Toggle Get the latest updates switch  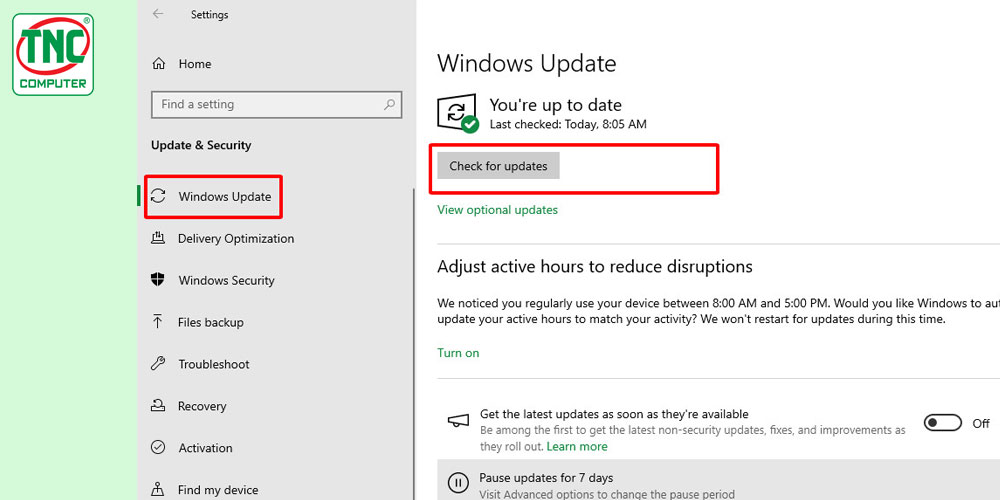coord(943,423)
